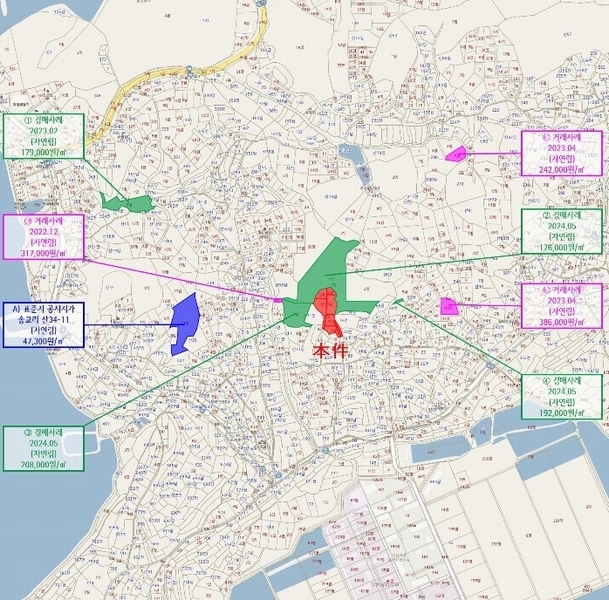
Task: Click the red 本件 subject parcel
Action: click(x=327, y=311)
